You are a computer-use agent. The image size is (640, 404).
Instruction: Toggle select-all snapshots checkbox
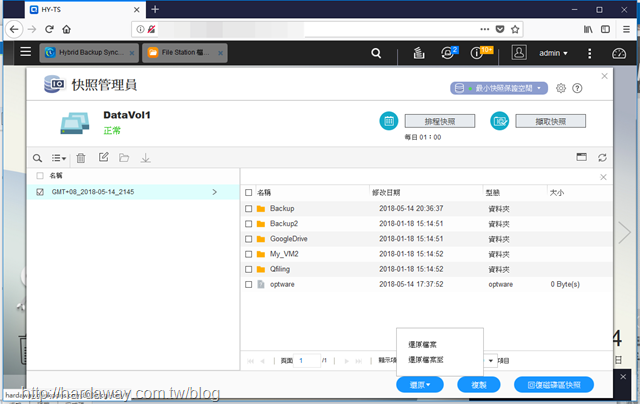(x=40, y=176)
